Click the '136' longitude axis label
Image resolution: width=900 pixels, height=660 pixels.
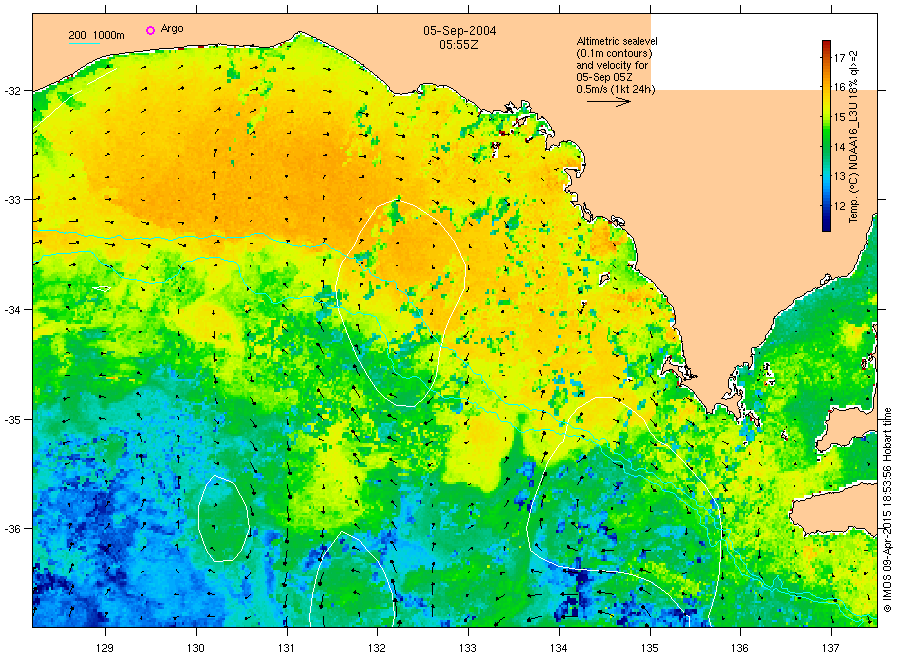[740, 649]
